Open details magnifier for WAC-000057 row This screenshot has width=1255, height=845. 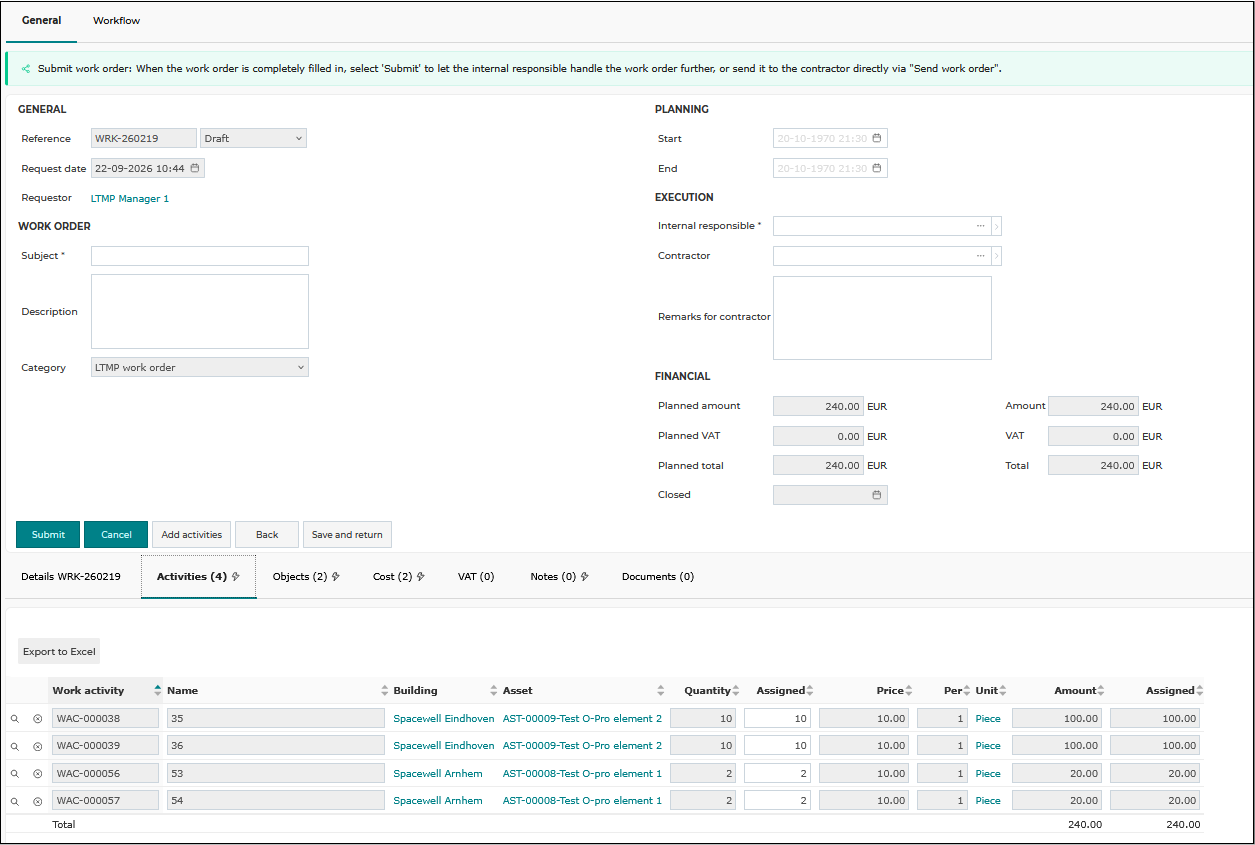15,801
